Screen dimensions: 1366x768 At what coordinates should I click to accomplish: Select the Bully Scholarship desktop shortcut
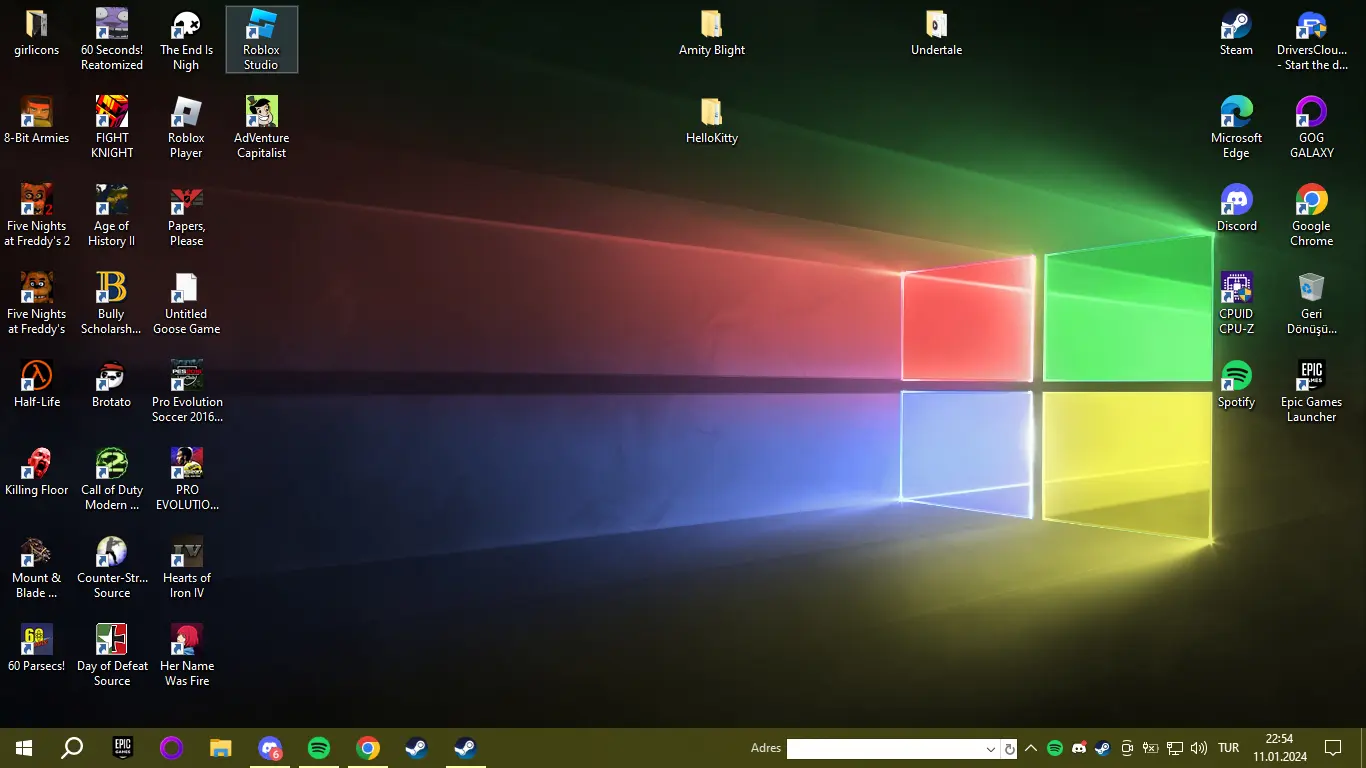click(112, 303)
